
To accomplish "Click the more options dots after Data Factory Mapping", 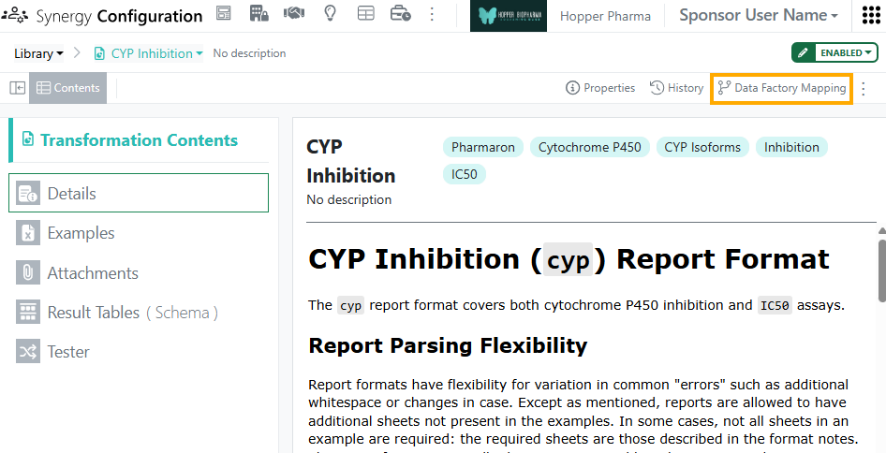I will coord(863,89).
